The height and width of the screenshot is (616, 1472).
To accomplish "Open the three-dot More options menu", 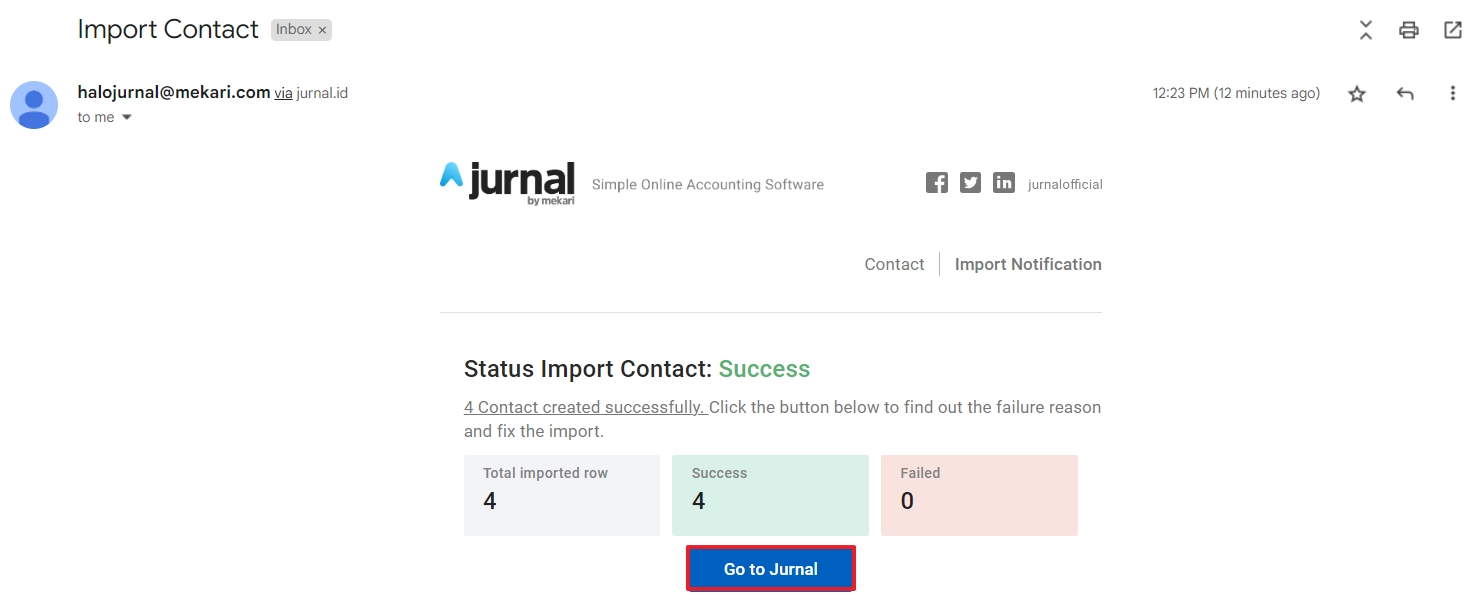I will (x=1453, y=94).
